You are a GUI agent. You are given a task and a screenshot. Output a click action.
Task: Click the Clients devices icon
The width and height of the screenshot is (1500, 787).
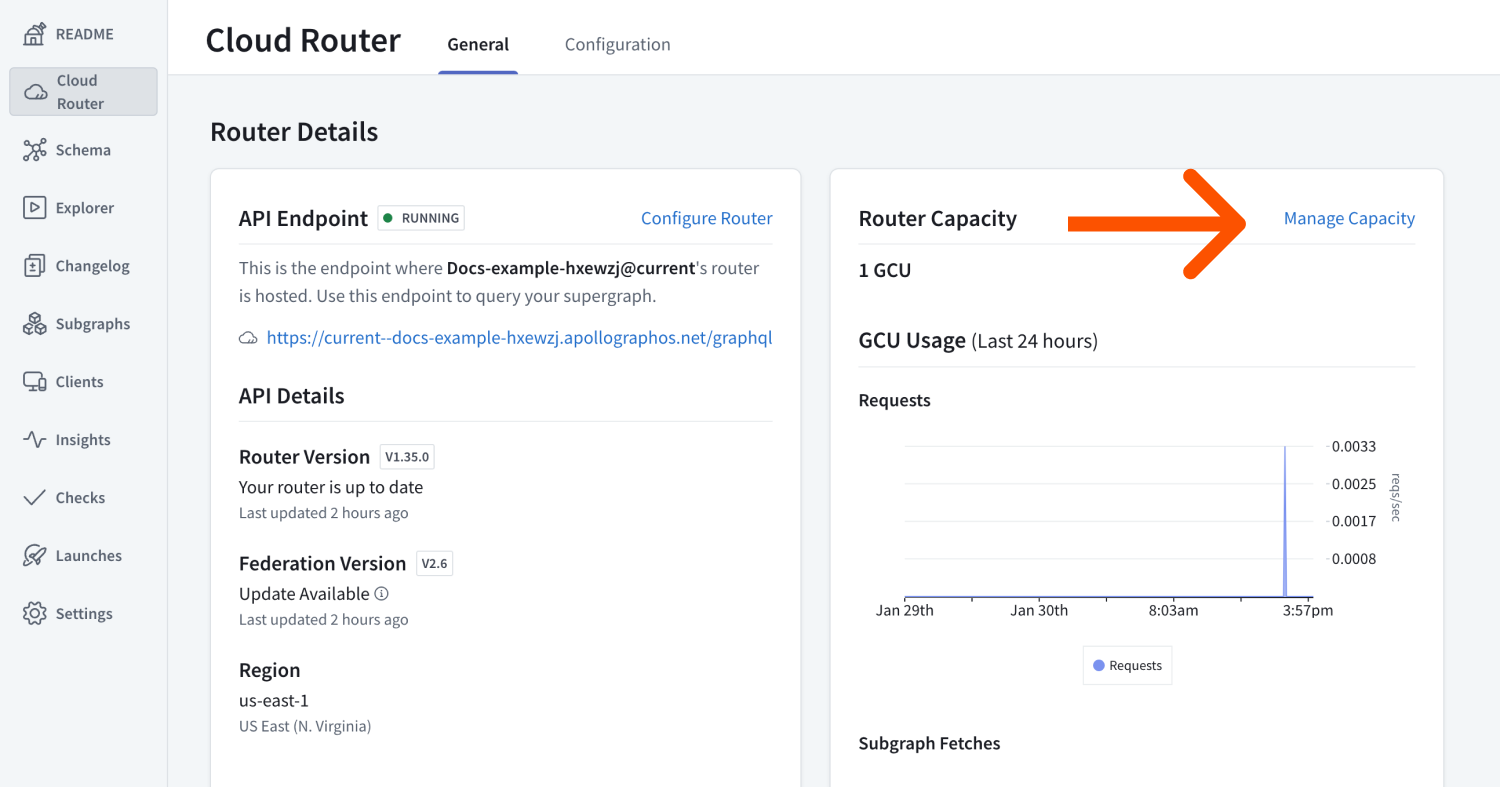click(35, 382)
